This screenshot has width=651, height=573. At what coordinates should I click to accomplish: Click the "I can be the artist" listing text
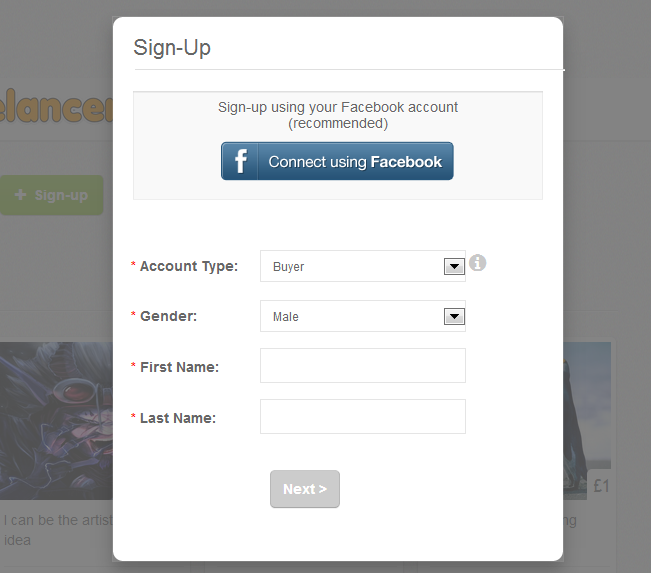(x=56, y=521)
